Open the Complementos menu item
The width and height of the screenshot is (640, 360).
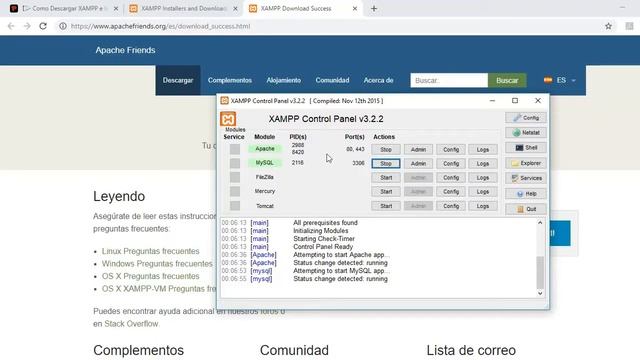pyautogui.click(x=230, y=80)
